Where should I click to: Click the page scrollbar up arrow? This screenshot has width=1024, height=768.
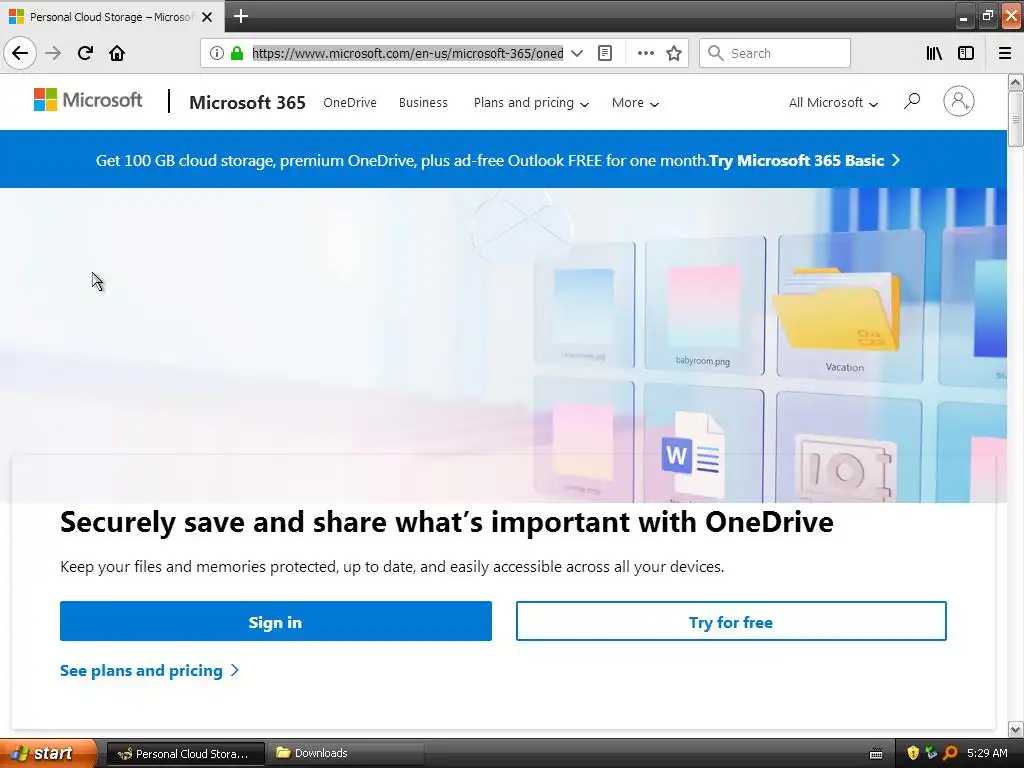pyautogui.click(x=1015, y=82)
